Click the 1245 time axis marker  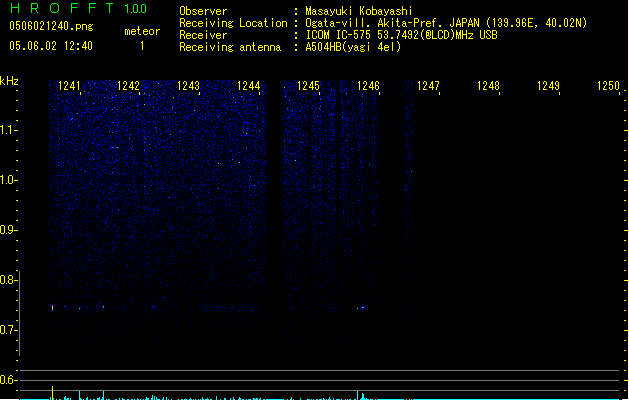click(x=308, y=86)
